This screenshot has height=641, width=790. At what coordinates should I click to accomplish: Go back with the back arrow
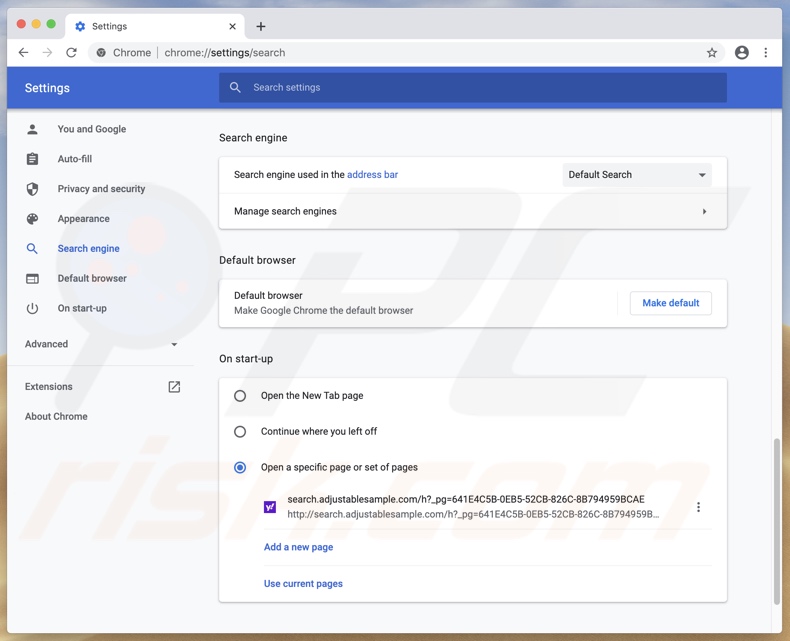coord(24,53)
